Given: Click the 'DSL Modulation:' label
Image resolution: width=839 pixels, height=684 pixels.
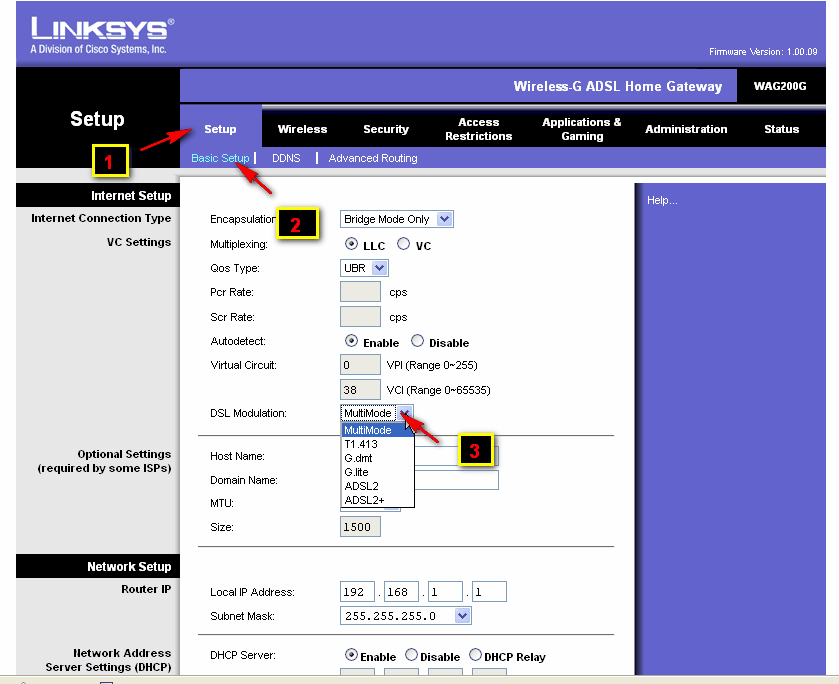Looking at the screenshot, I should tap(248, 413).
